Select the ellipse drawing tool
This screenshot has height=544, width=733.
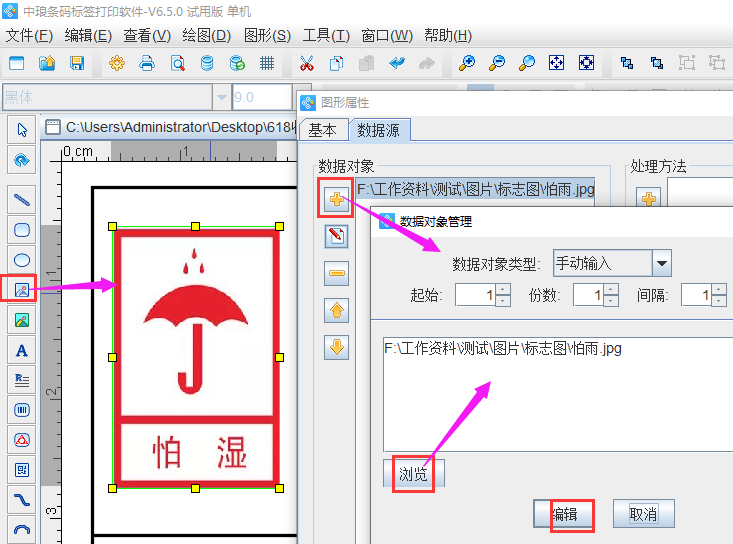click(x=21, y=260)
